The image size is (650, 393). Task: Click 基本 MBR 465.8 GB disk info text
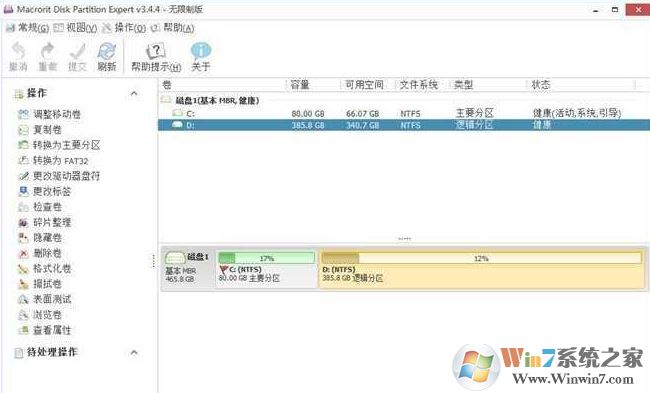tap(180, 275)
